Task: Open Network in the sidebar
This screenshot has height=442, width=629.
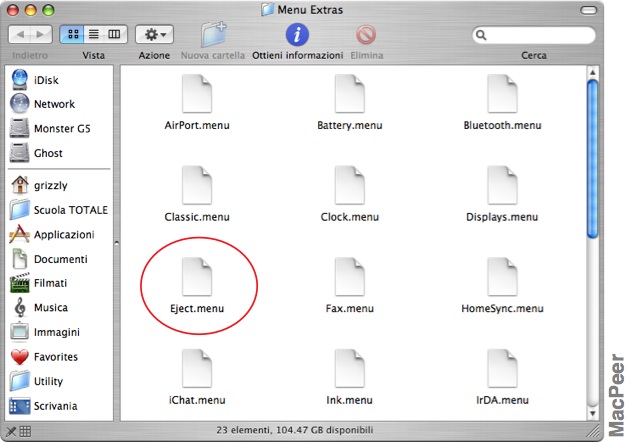Action: (x=43, y=104)
